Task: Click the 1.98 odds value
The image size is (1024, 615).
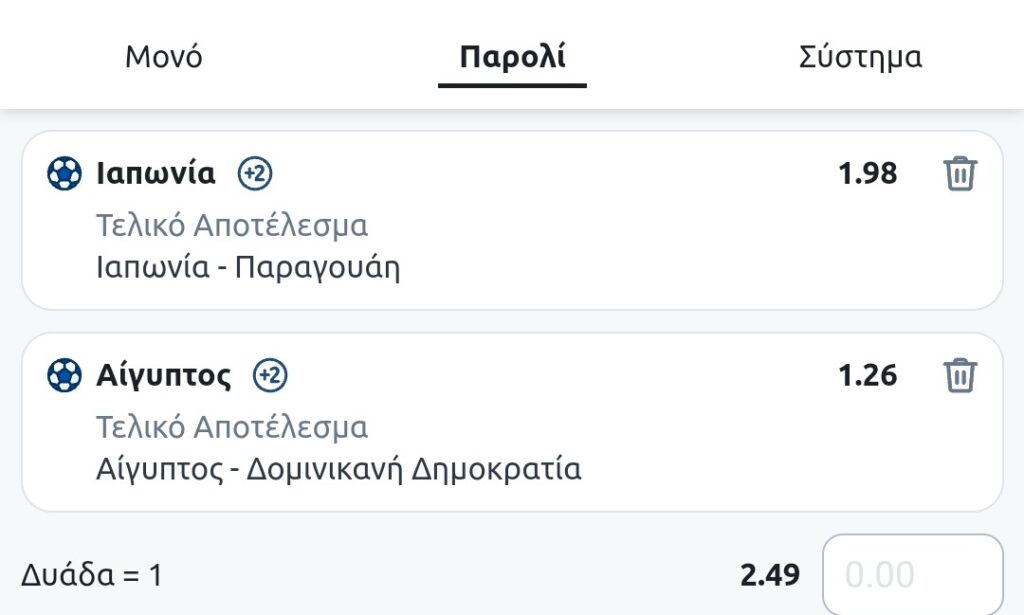Action: click(x=867, y=174)
